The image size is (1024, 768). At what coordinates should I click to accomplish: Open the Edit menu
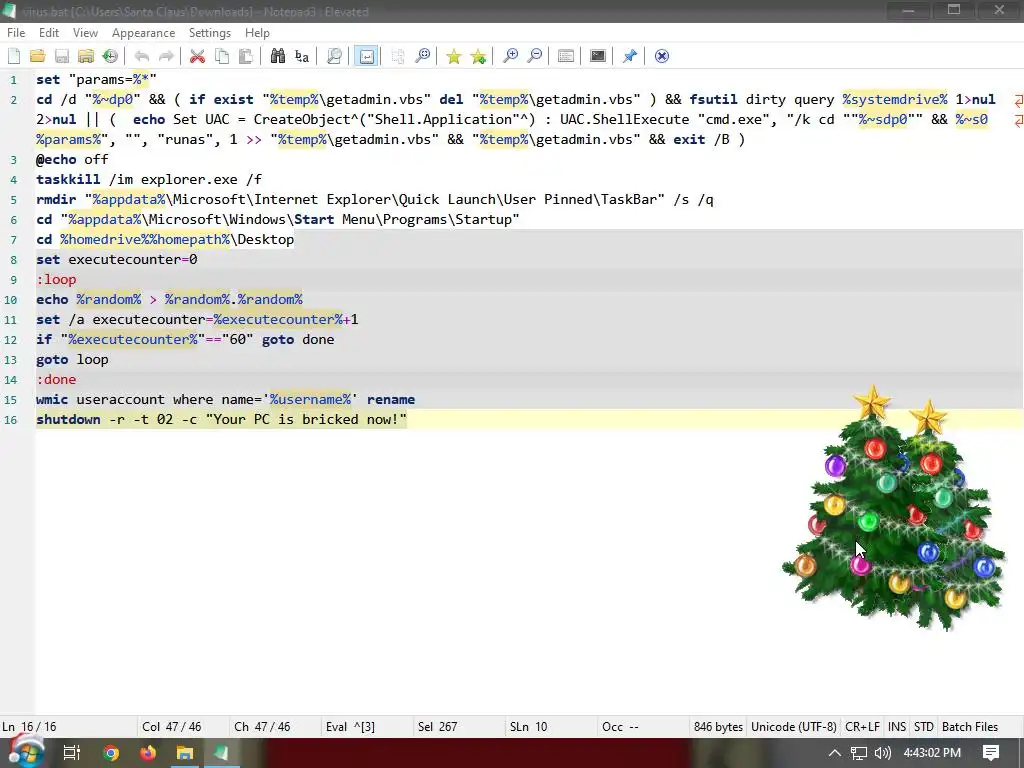pyautogui.click(x=49, y=33)
